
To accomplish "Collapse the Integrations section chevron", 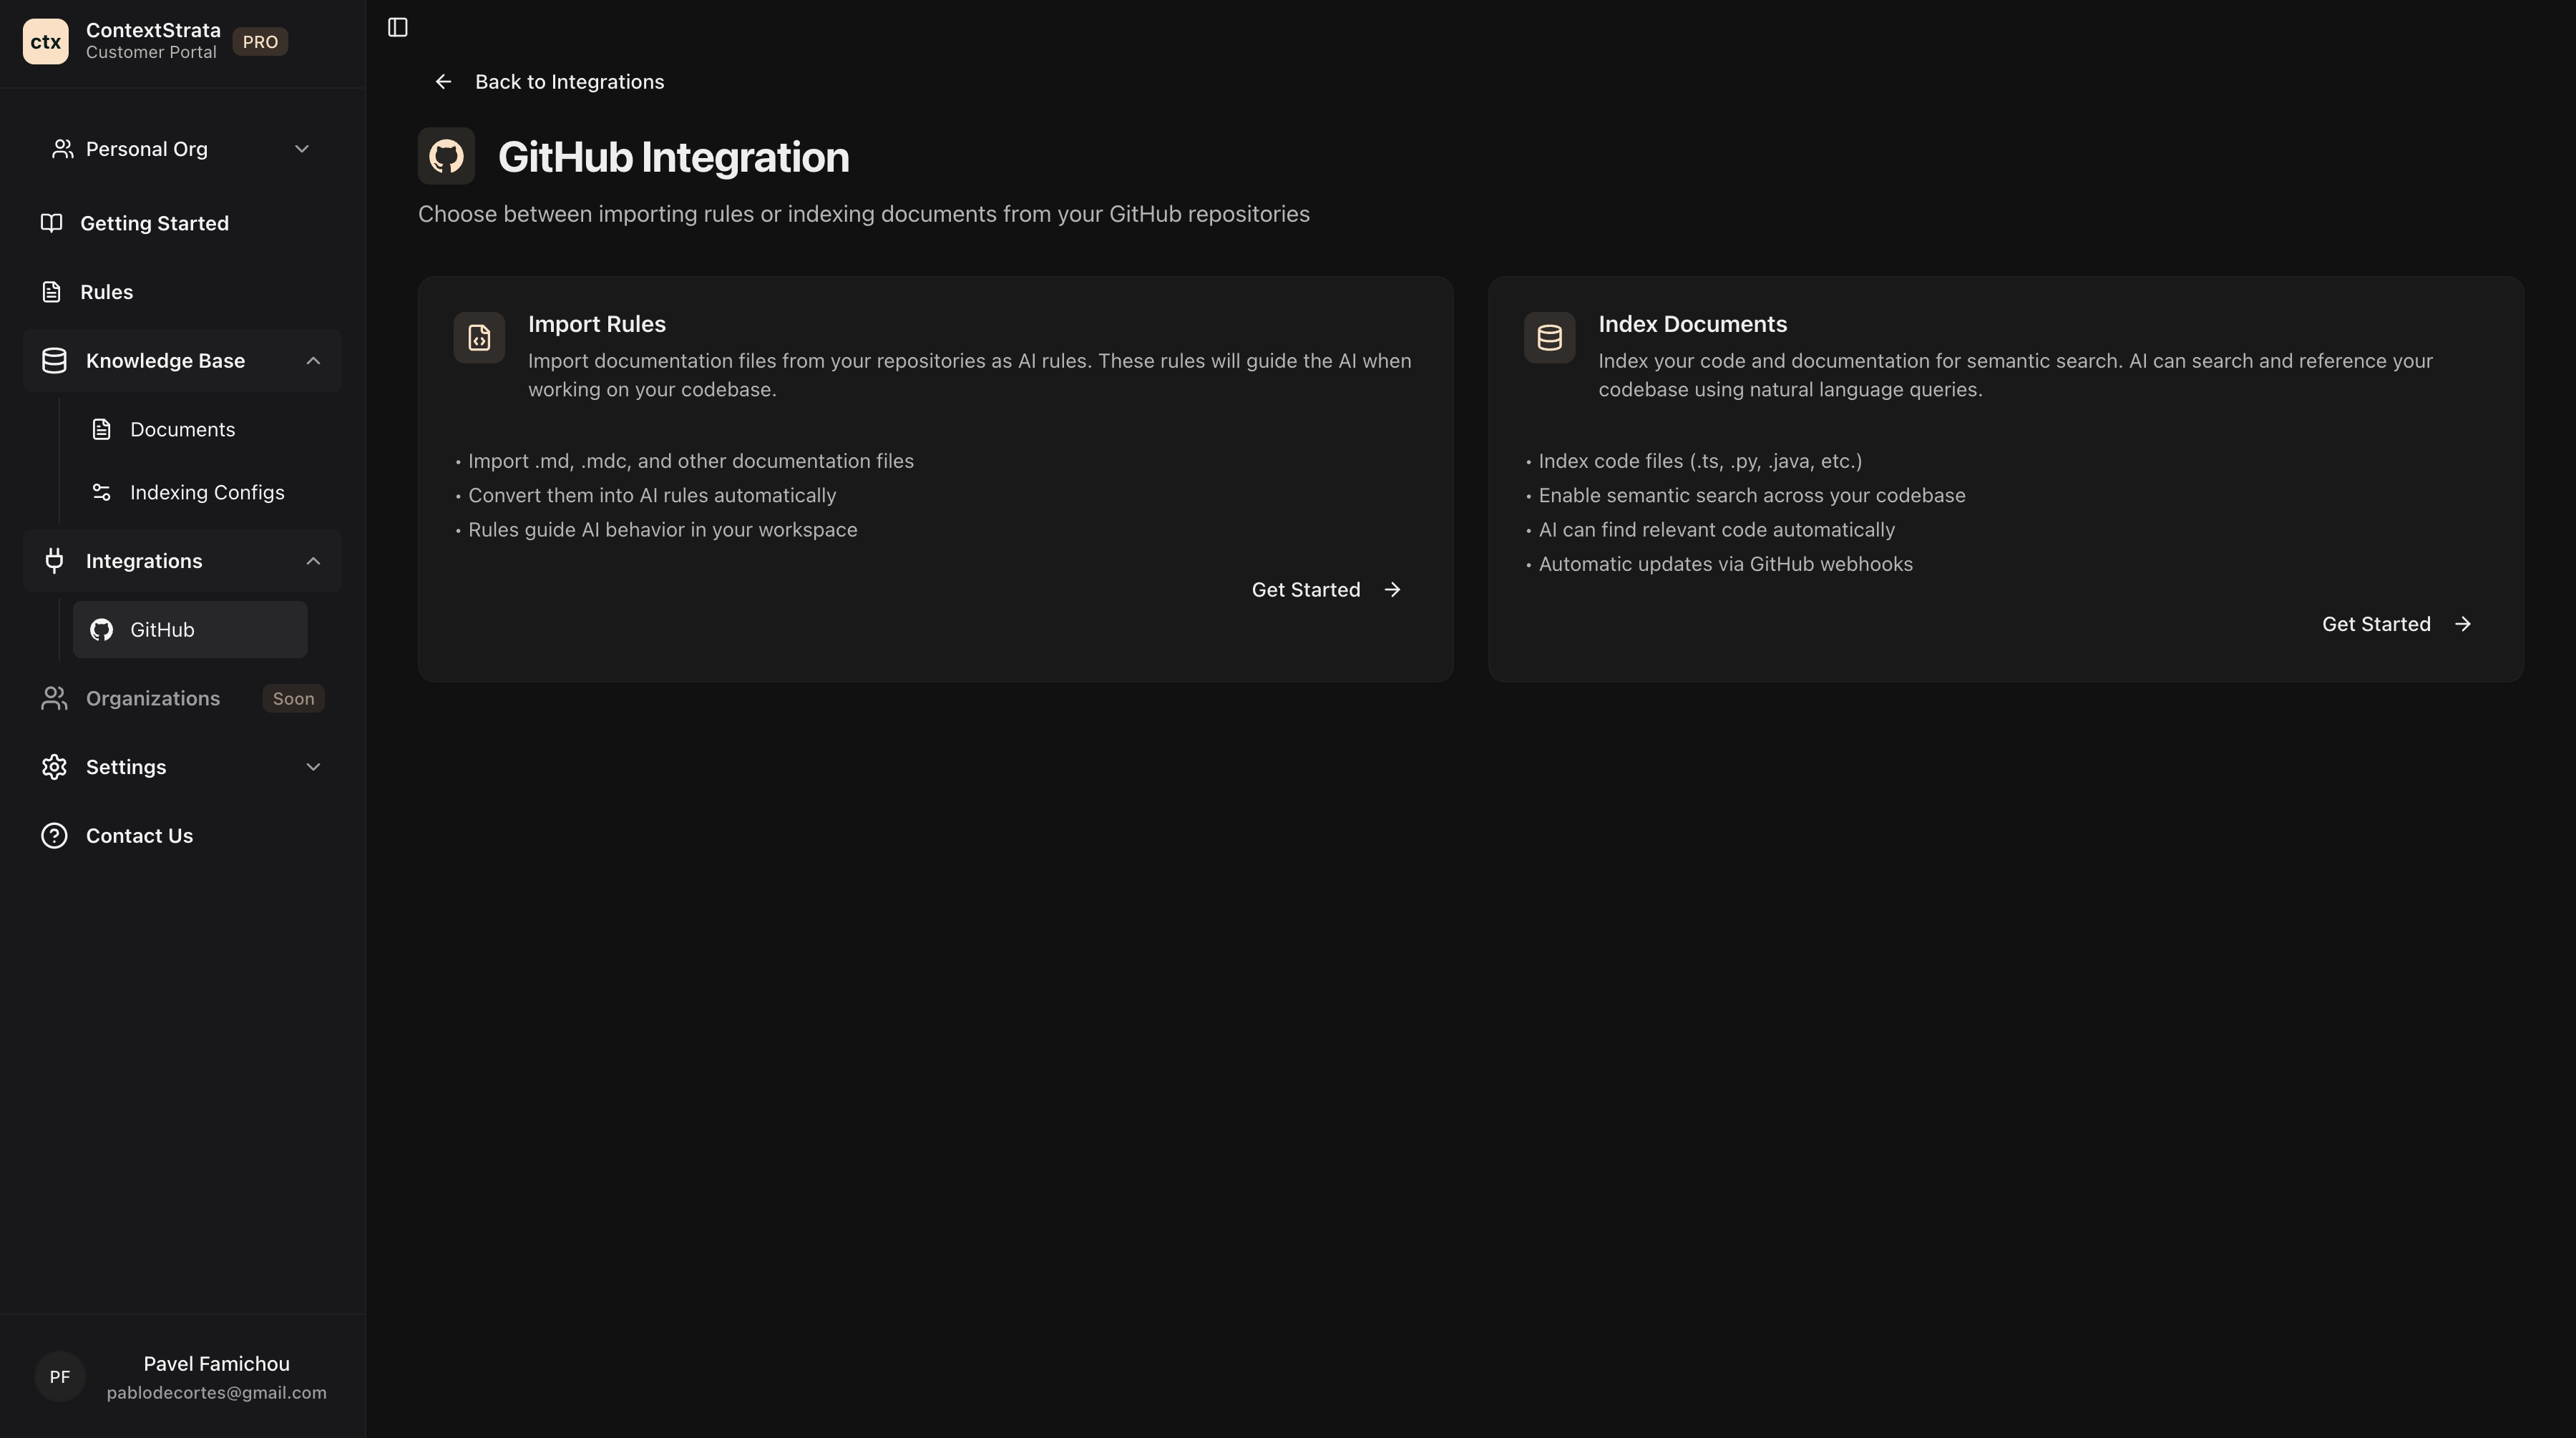I will (313, 561).
